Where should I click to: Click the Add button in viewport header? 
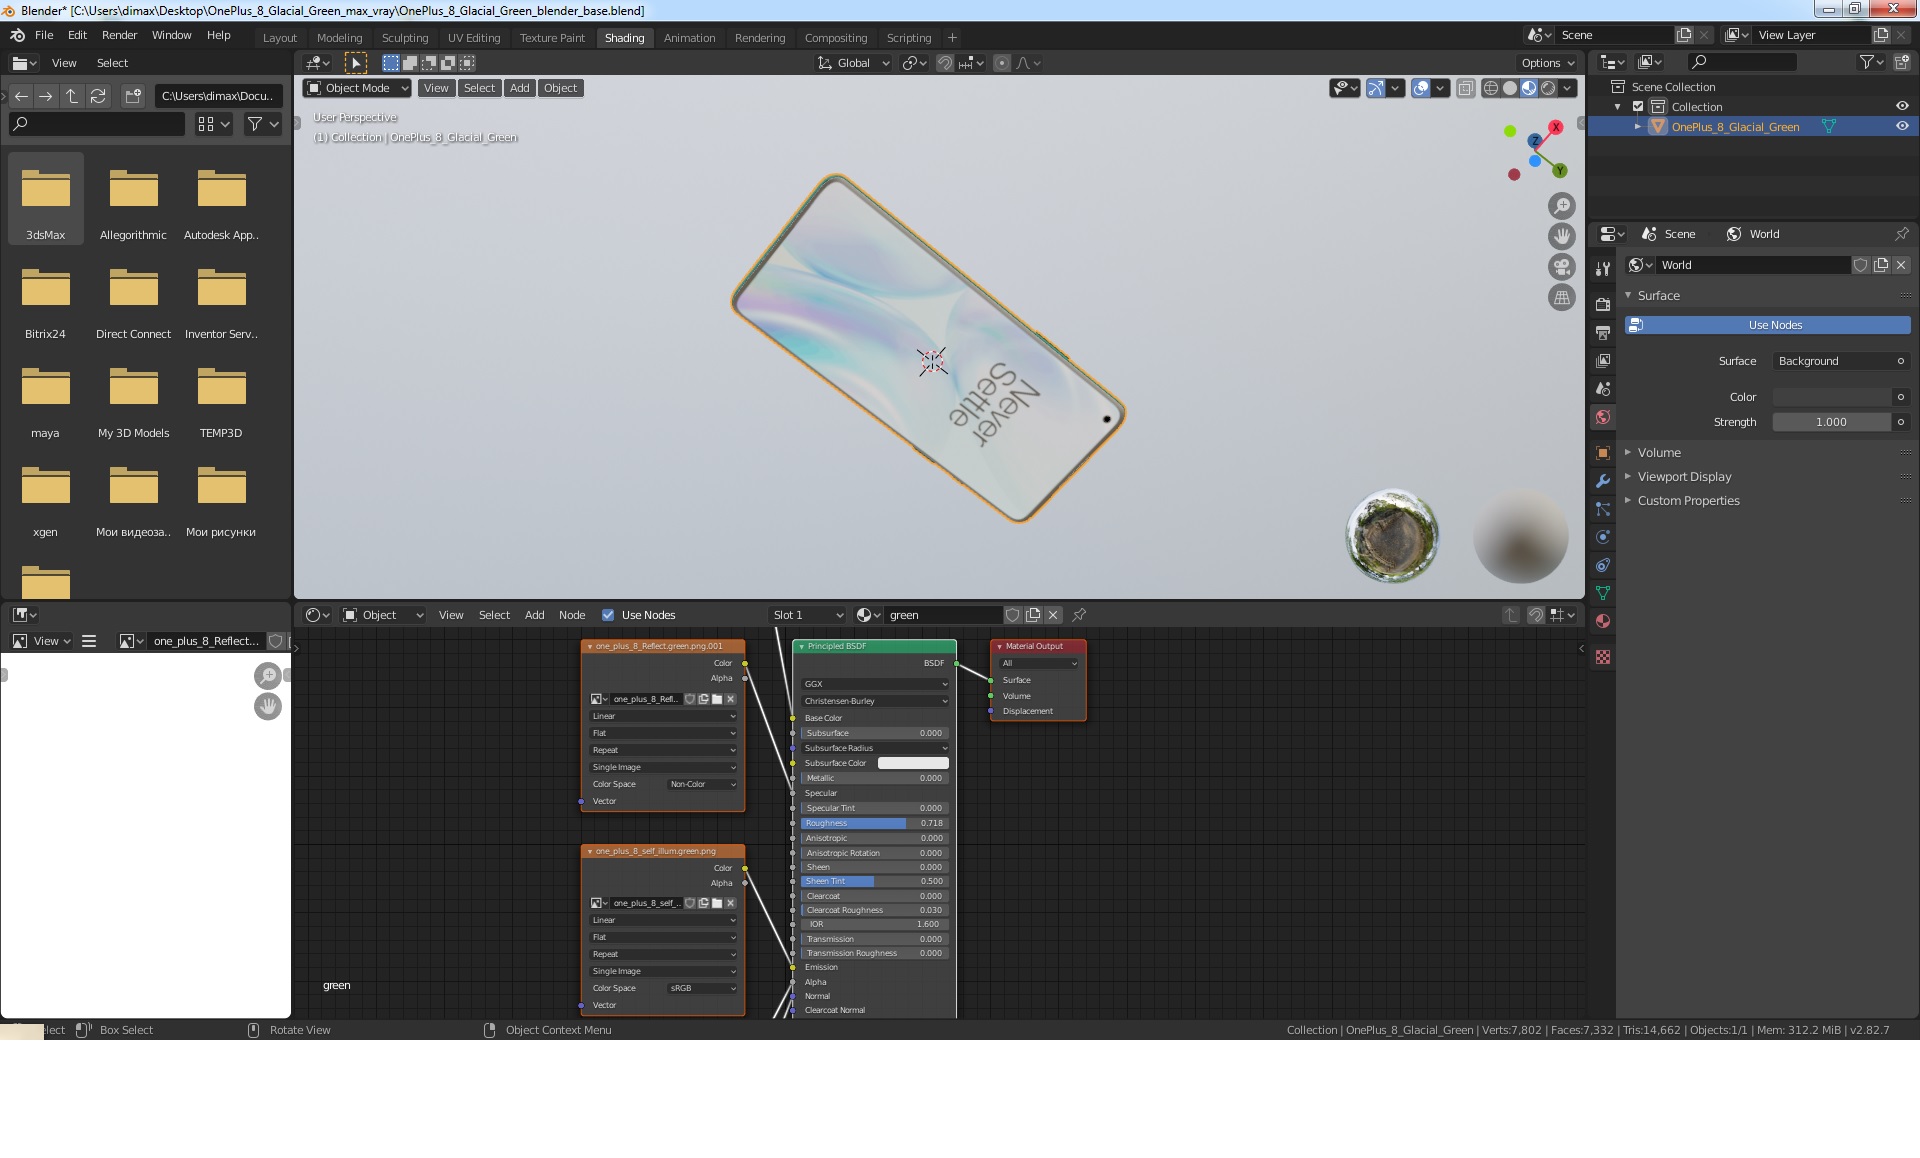point(519,88)
